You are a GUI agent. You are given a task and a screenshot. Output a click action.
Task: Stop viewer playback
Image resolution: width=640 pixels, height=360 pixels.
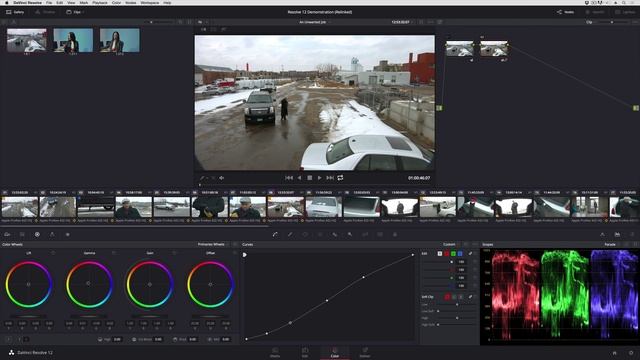point(309,178)
